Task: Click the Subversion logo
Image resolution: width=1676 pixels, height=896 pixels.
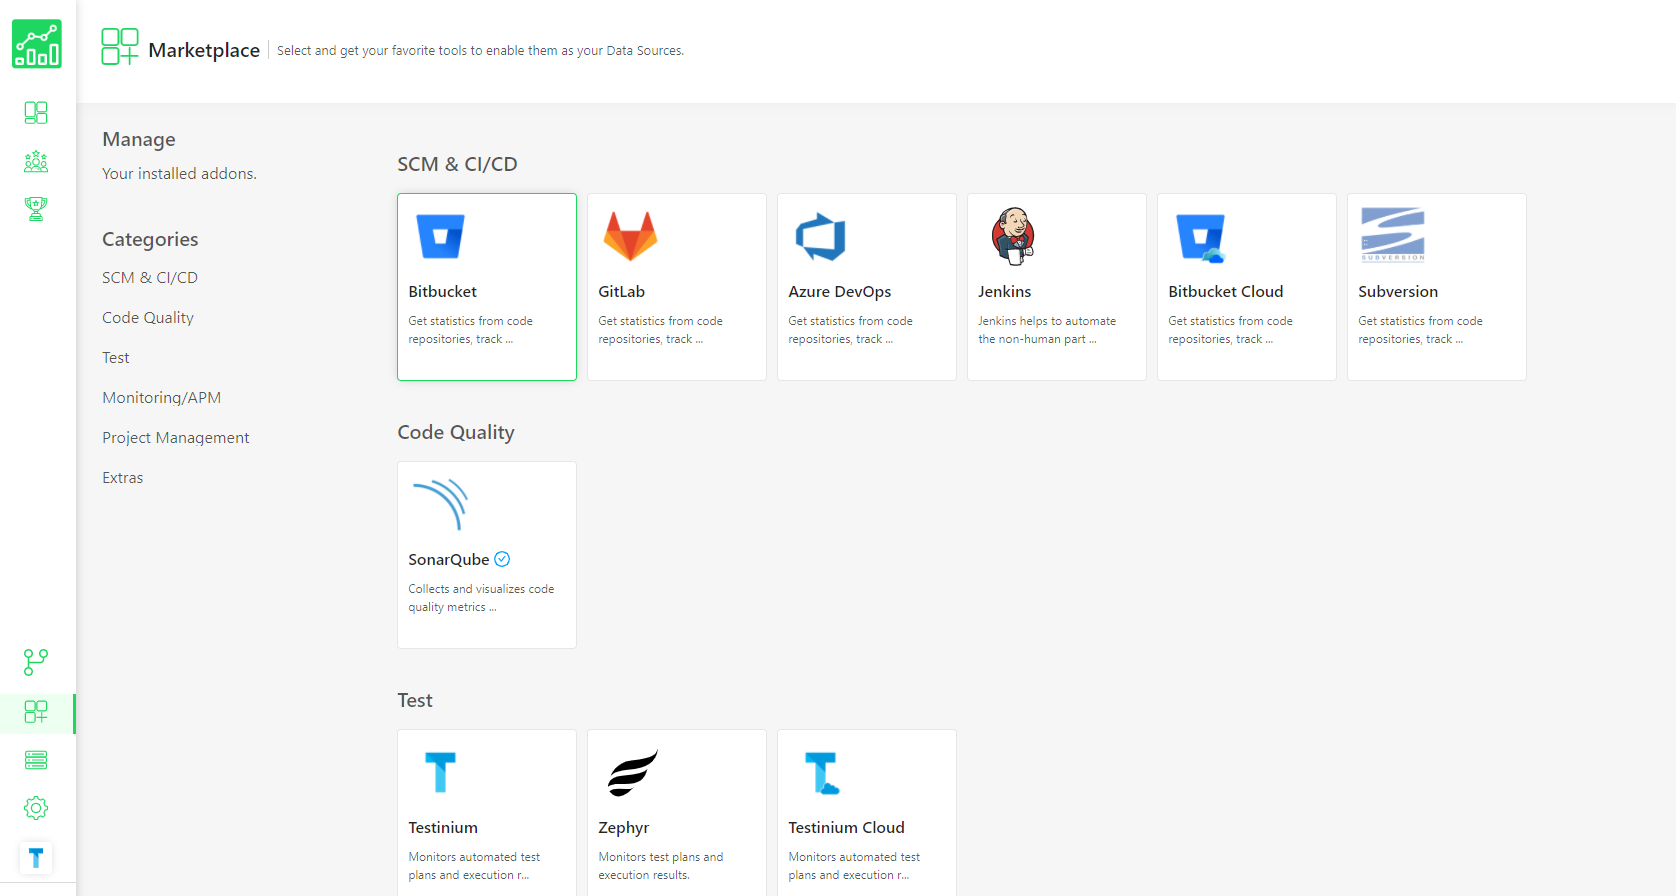Action: tap(1393, 234)
